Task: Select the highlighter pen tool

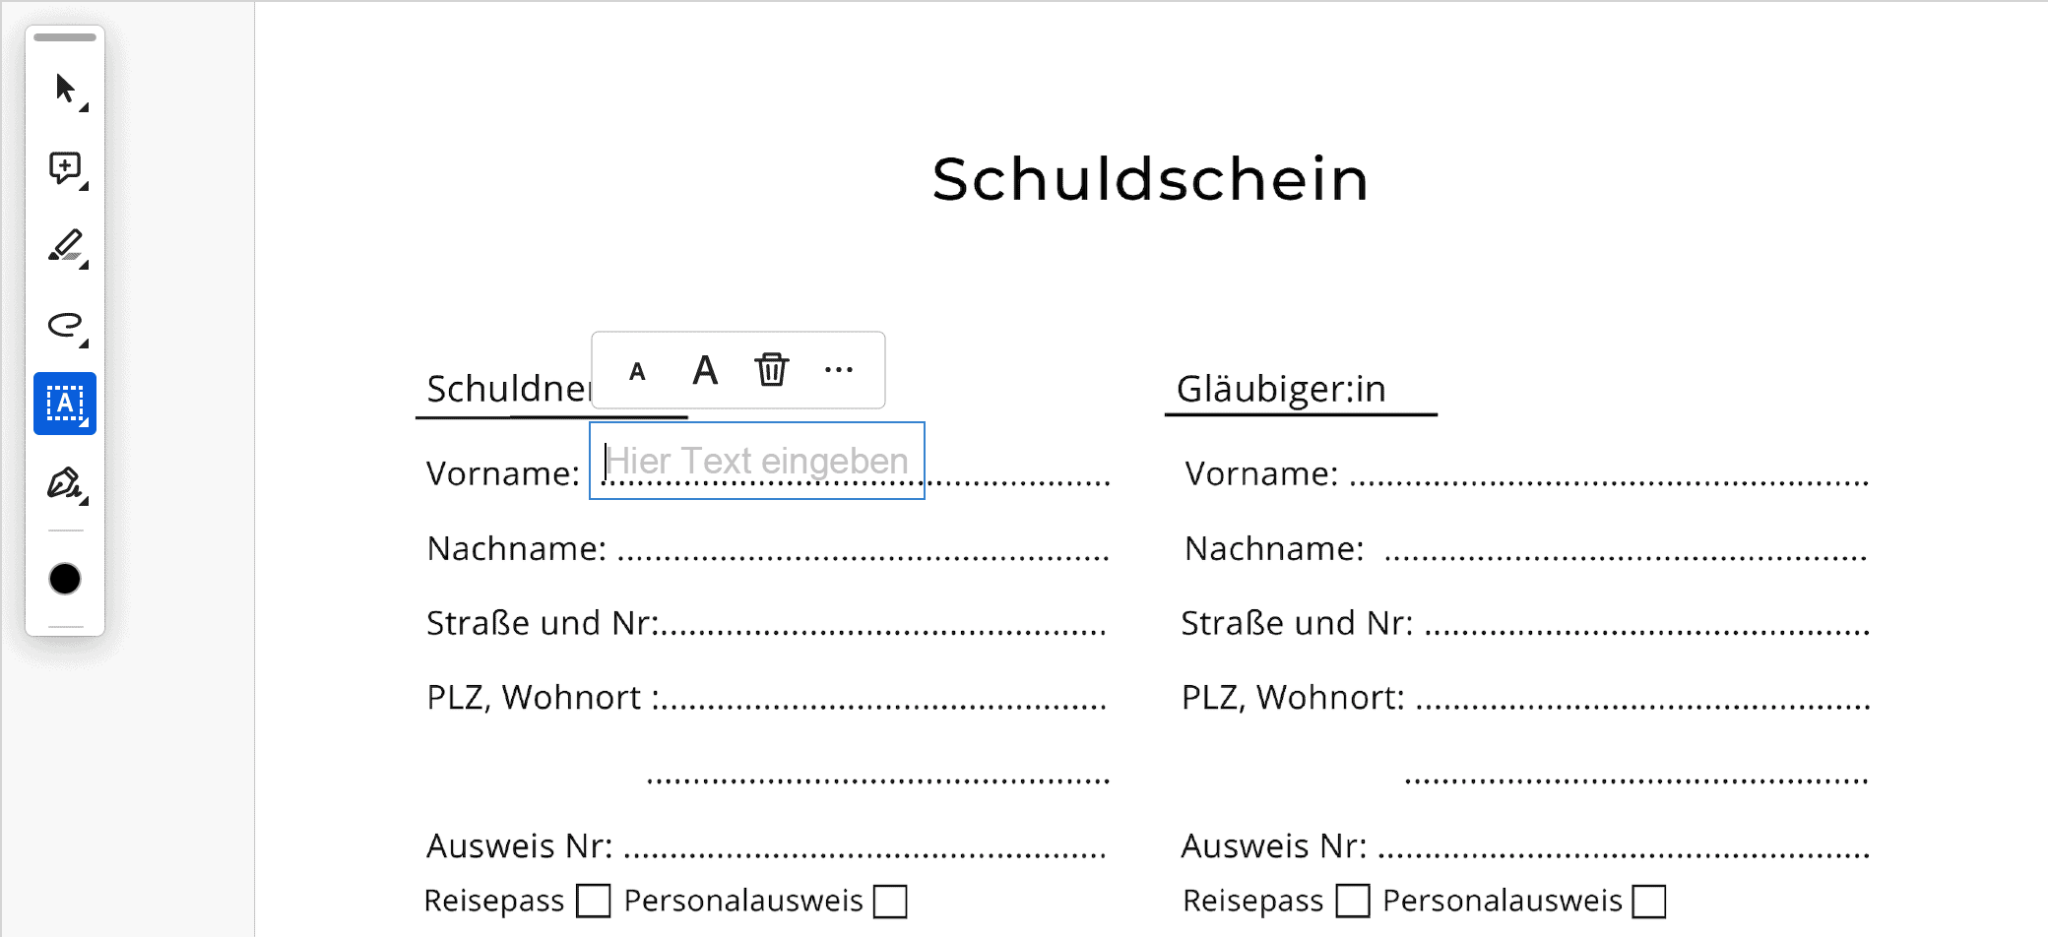Action: tap(64, 245)
